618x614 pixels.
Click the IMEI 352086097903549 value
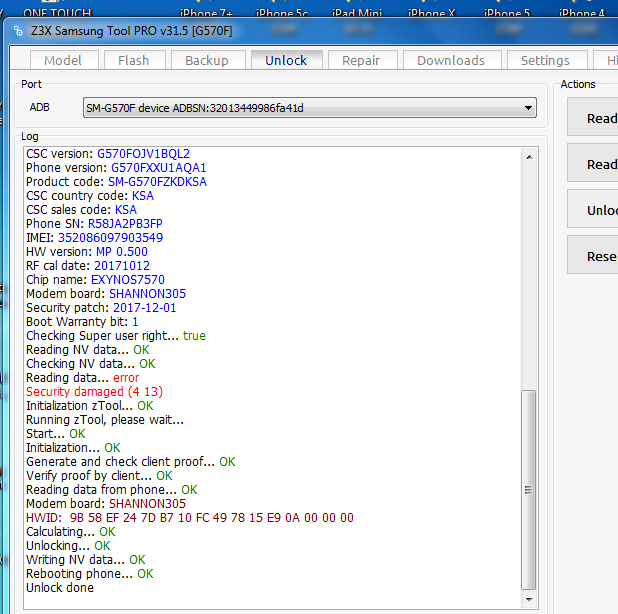click(110, 238)
